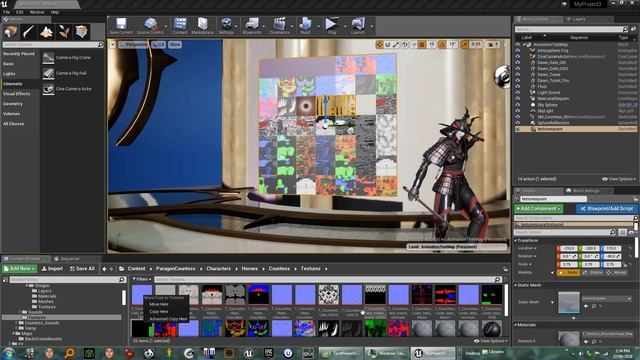Click the Blueprint/Add Script button
This screenshot has width=640, height=360.
pyautogui.click(x=606, y=209)
